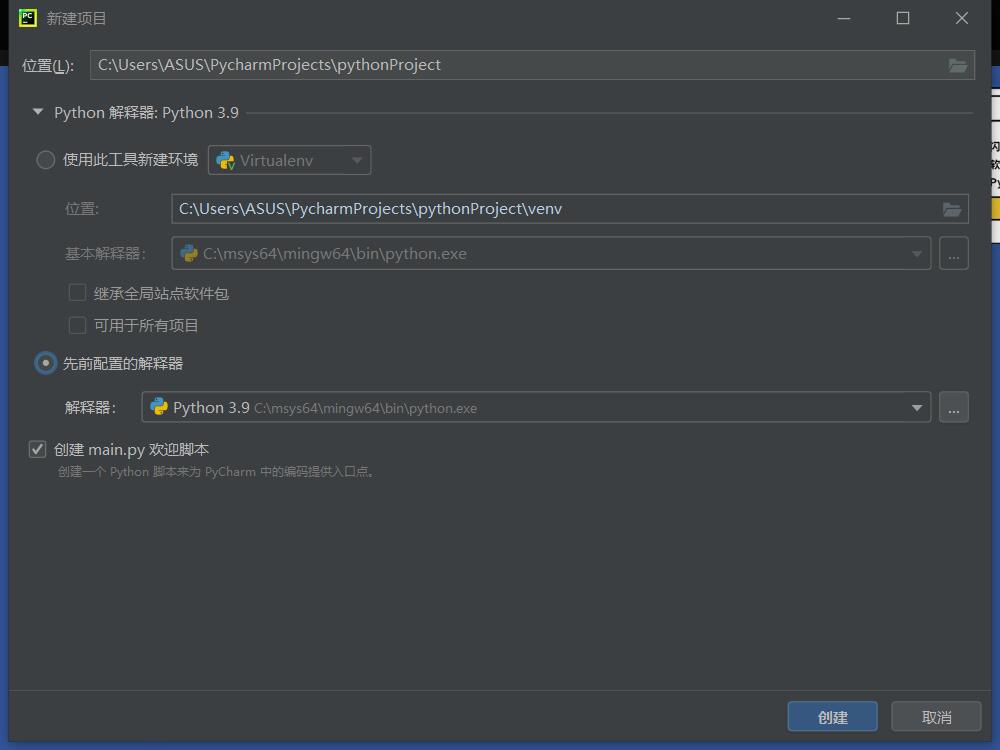Image resolution: width=1000 pixels, height=750 pixels.
Task: Maximize the 新建项目 dialog window
Action: pyautogui.click(x=902, y=18)
